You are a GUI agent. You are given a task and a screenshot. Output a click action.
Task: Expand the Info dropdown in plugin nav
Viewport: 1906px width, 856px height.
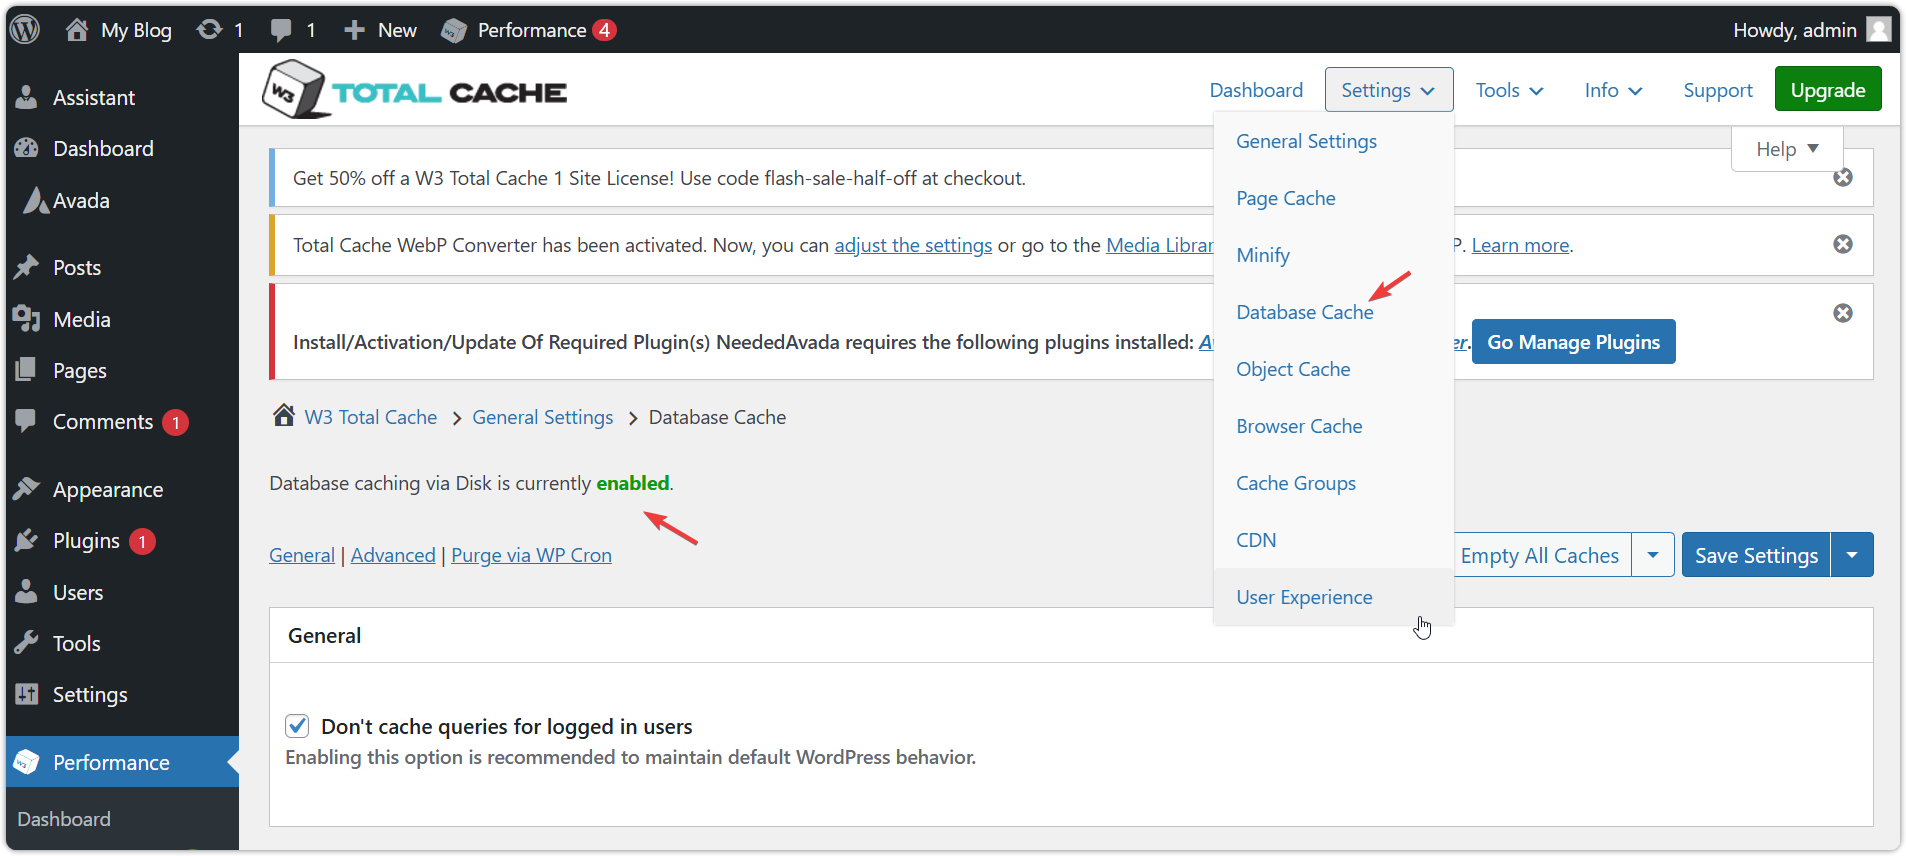coord(1613,90)
